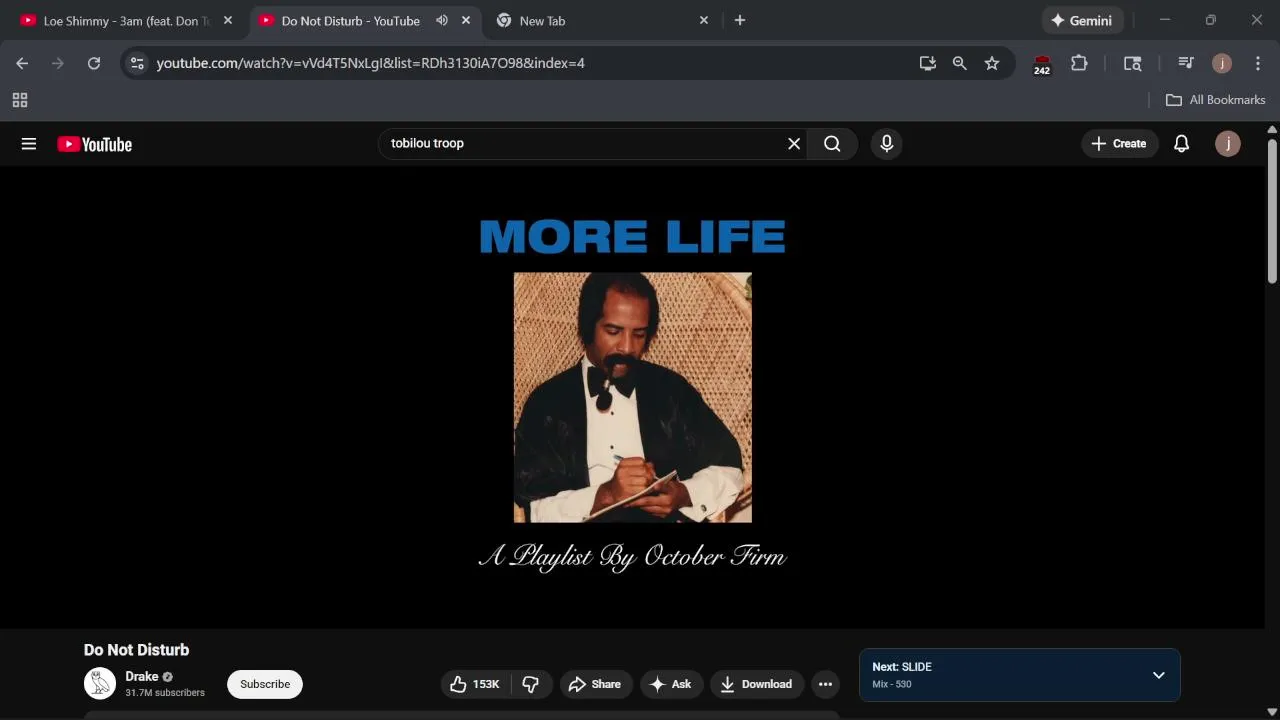Install app icon in address bar
Viewport: 1280px width, 720px height.
click(928, 63)
